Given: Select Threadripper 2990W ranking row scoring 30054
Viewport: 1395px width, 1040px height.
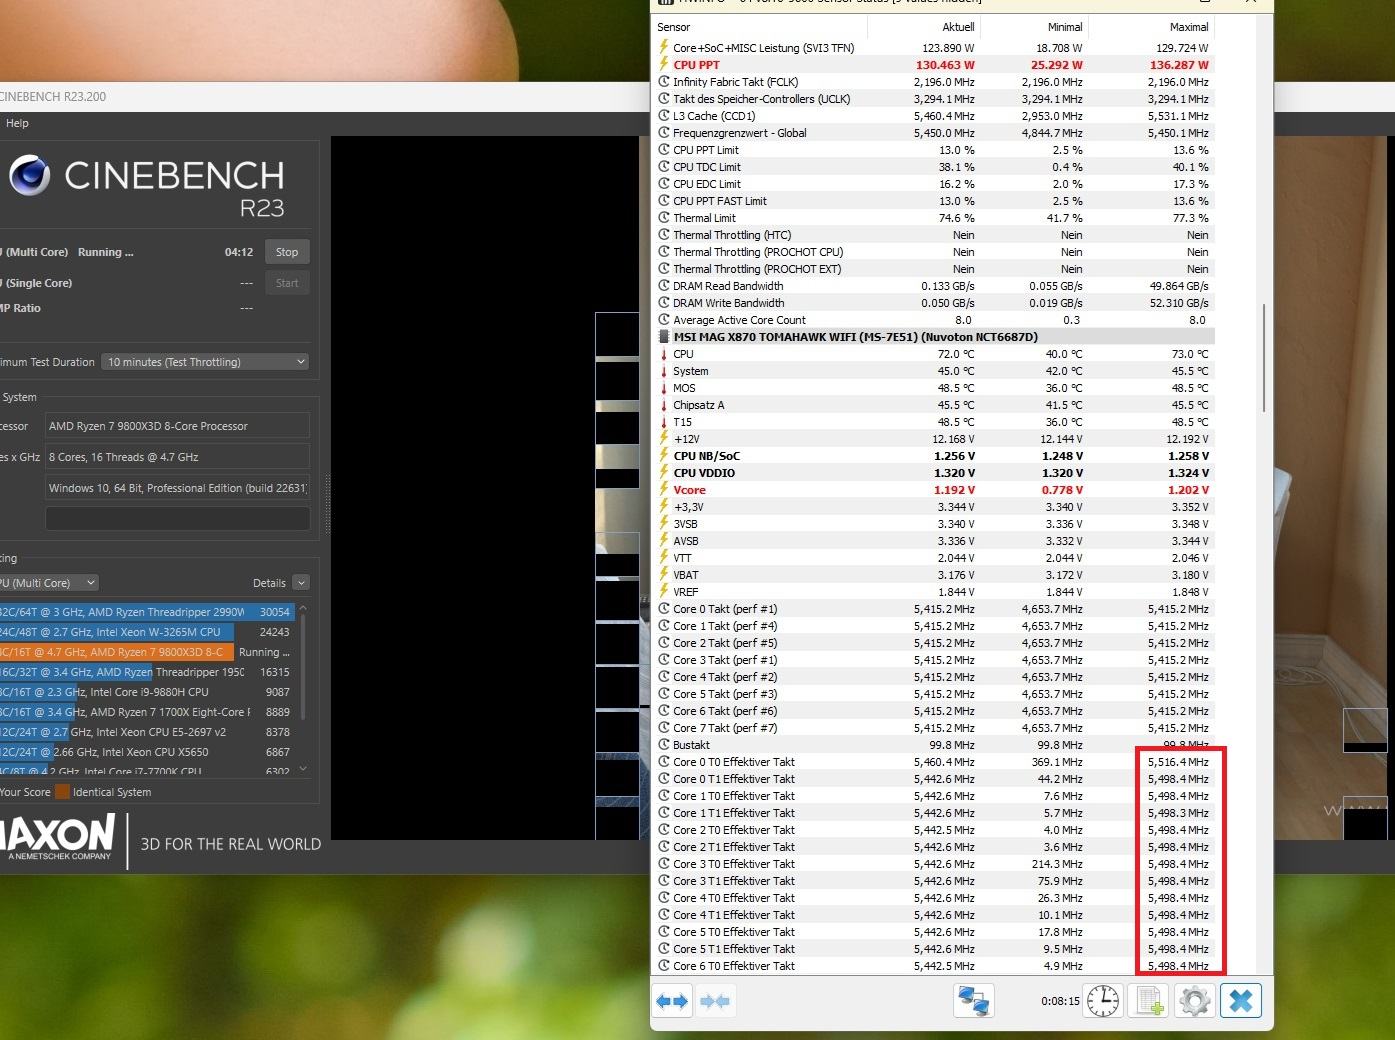Looking at the screenshot, I should (x=147, y=612).
